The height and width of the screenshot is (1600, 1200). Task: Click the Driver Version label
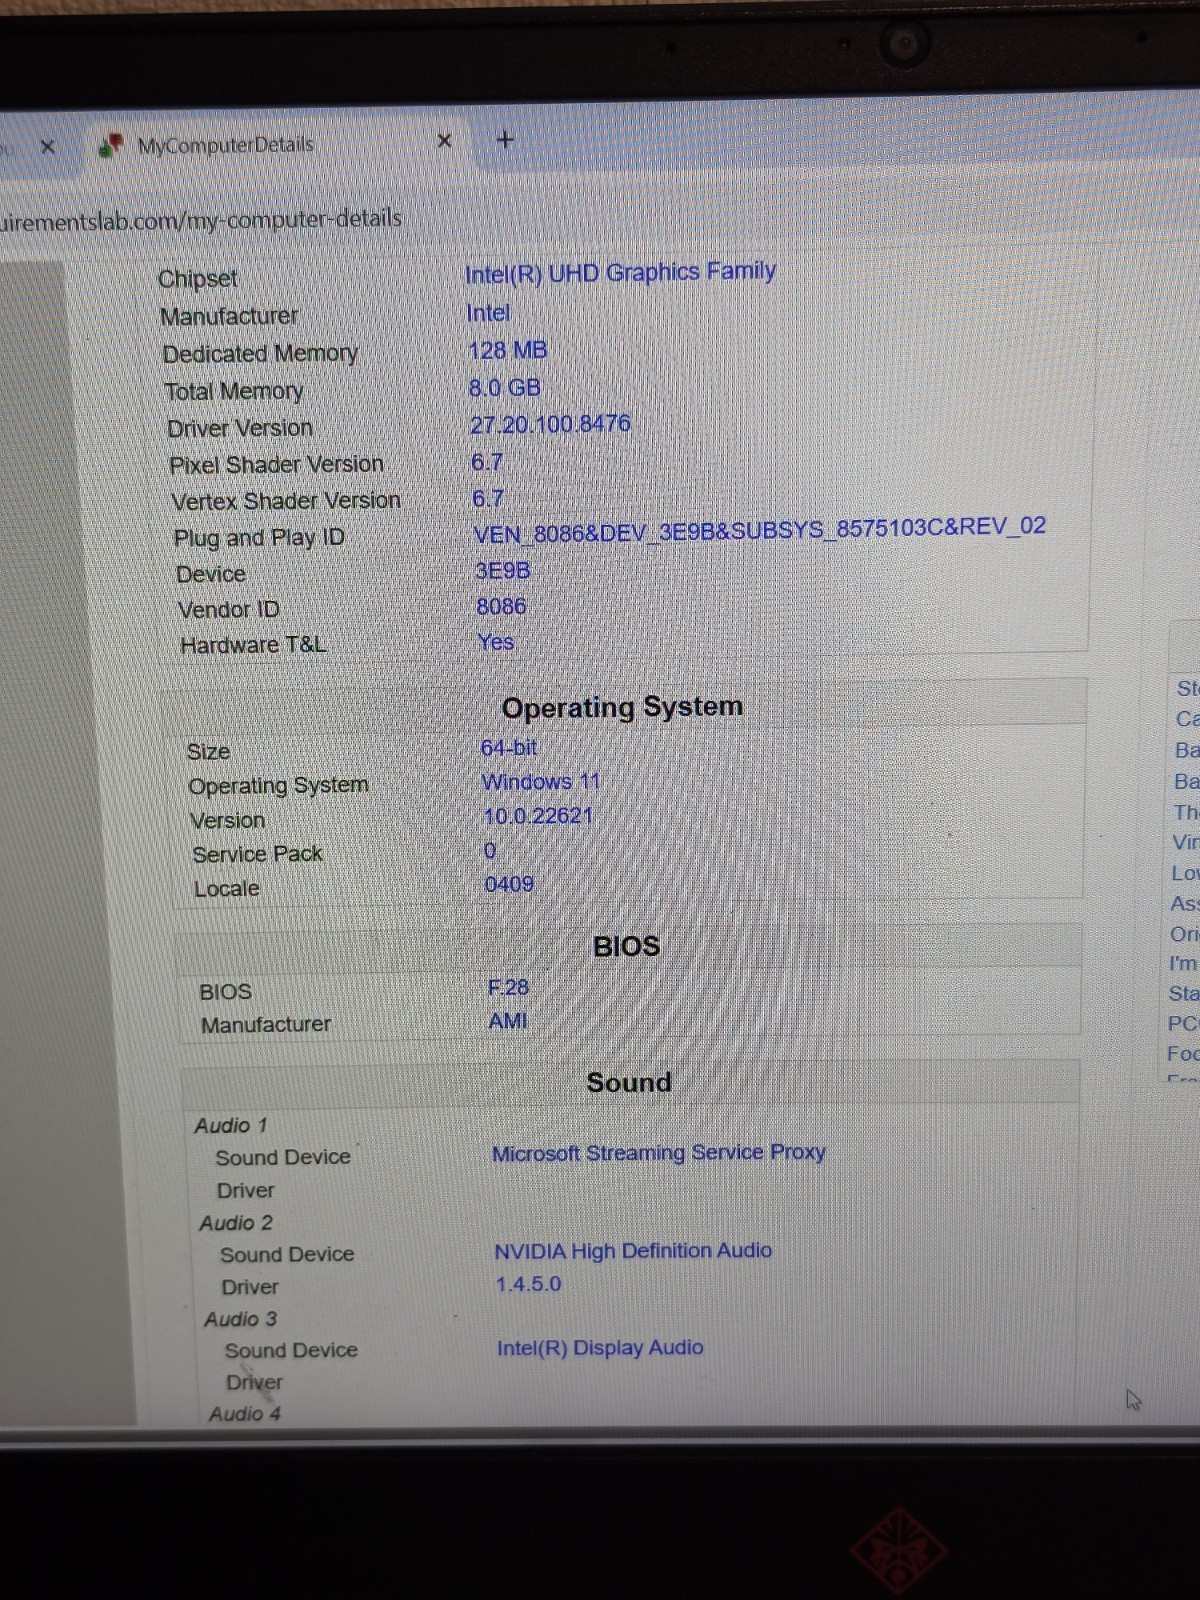pyautogui.click(x=240, y=428)
